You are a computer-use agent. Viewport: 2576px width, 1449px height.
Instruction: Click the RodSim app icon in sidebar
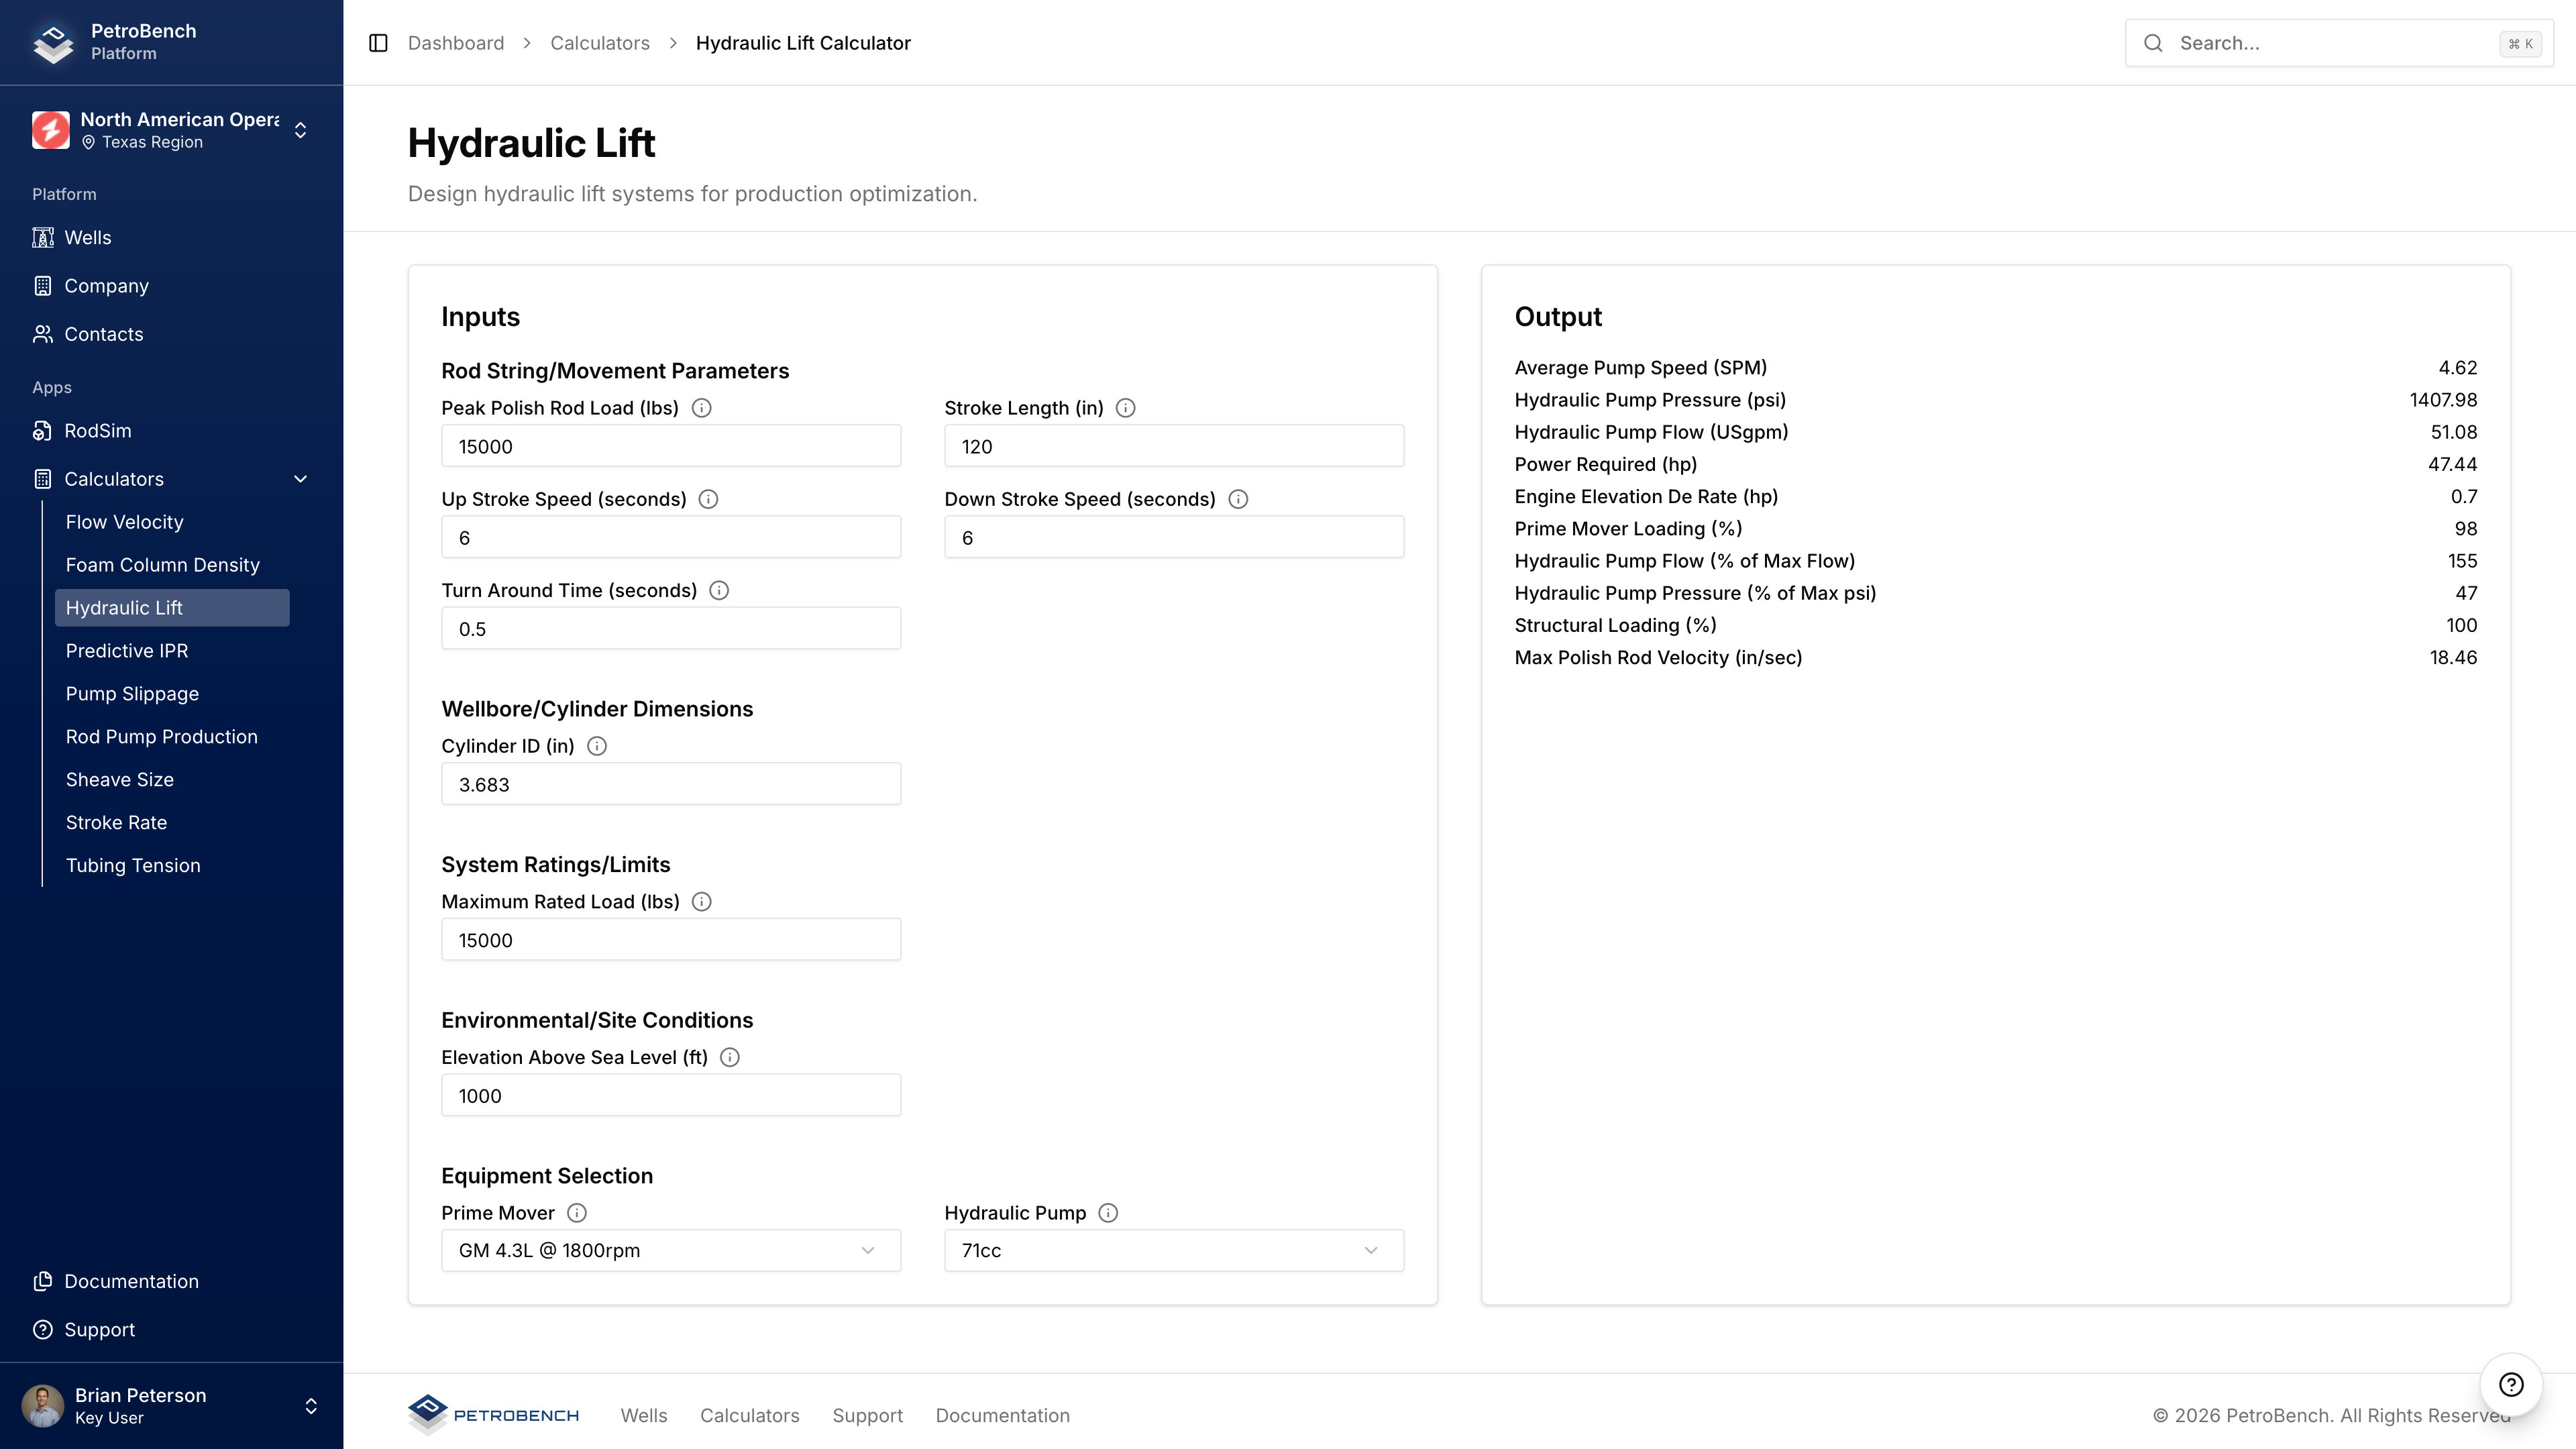[x=42, y=431]
